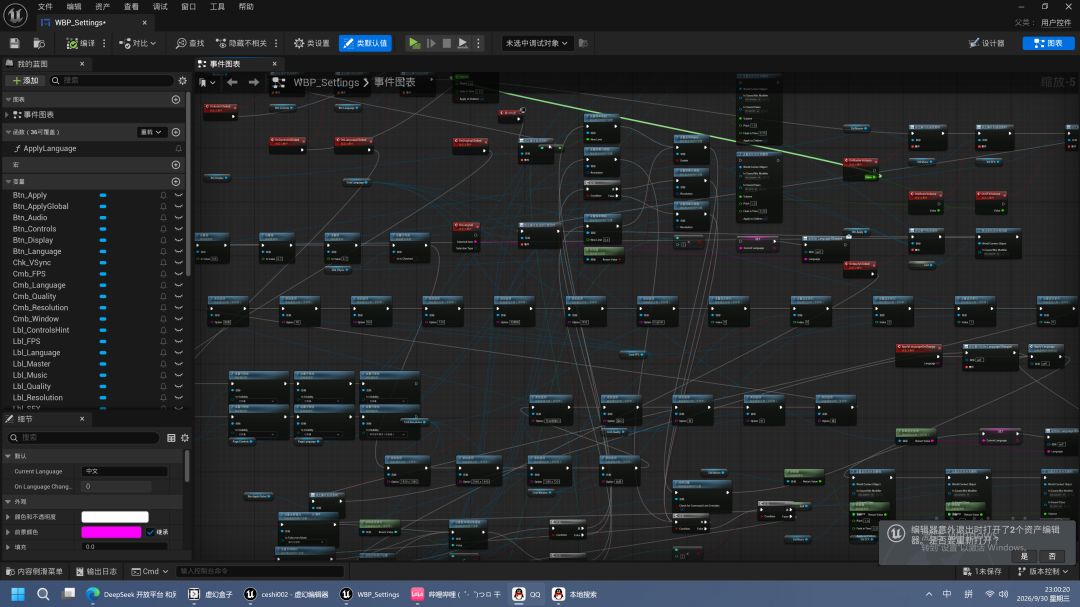Open the debug object selection dropdown
Viewport: 1080px width, 607px height.
click(537, 43)
